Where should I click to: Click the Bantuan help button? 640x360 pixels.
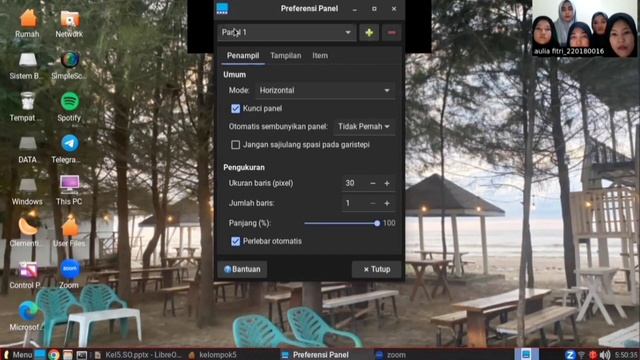(x=242, y=269)
